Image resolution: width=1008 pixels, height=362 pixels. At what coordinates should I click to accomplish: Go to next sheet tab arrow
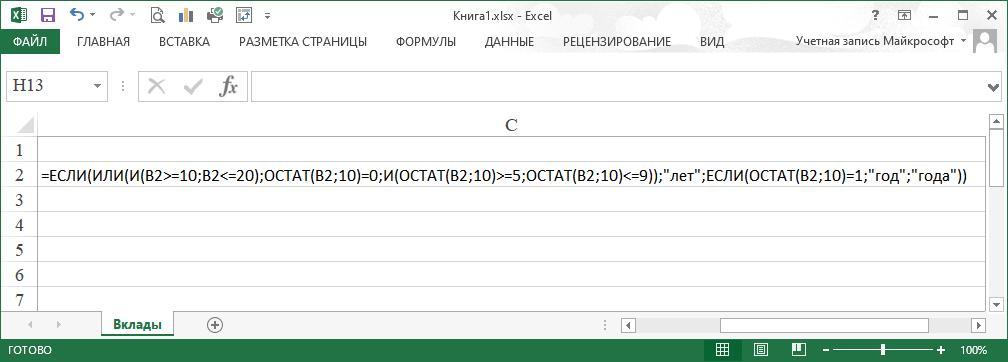click(59, 325)
